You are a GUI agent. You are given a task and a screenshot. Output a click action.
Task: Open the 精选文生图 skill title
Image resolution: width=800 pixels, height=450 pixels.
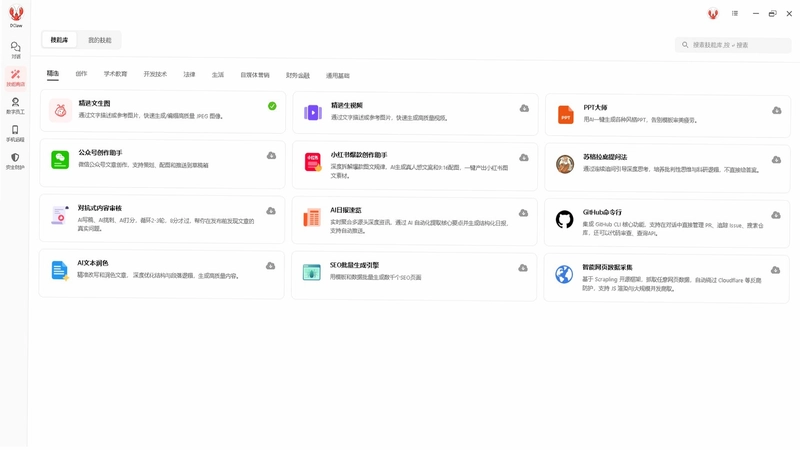[x=94, y=103]
